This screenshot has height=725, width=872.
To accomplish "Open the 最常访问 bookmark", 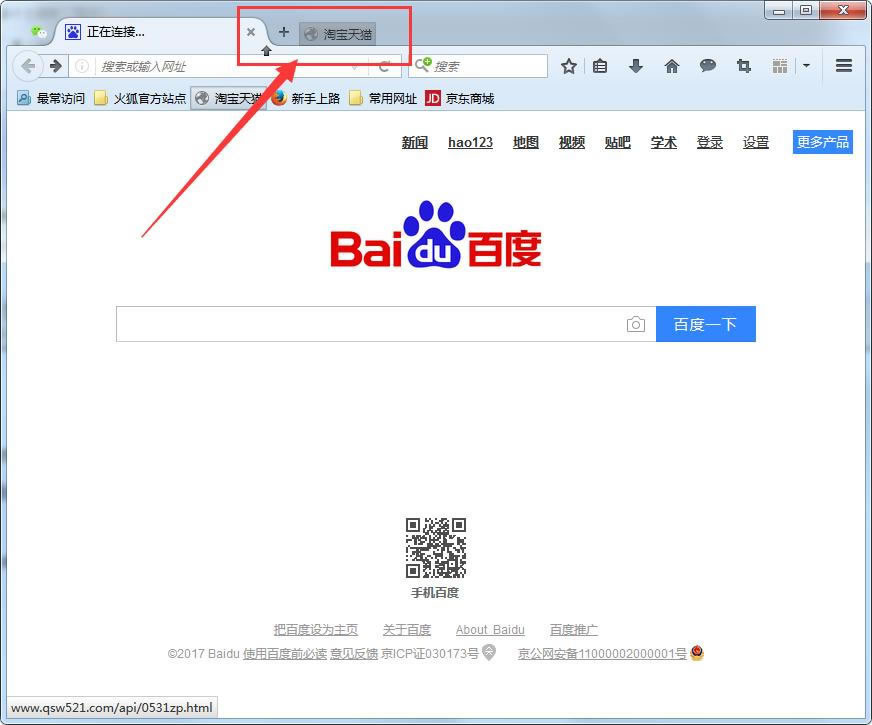I will pos(51,98).
